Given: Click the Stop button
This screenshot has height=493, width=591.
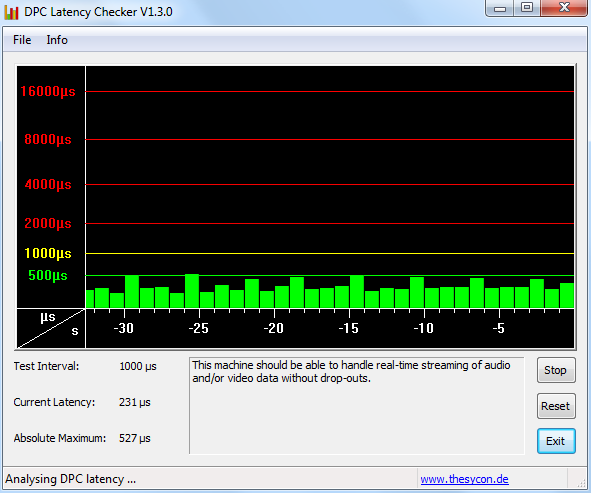Looking at the screenshot, I should pos(556,370).
